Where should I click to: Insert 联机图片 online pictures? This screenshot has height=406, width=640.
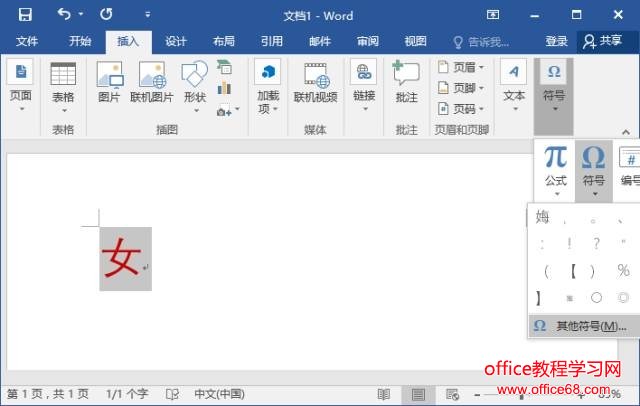coord(152,82)
